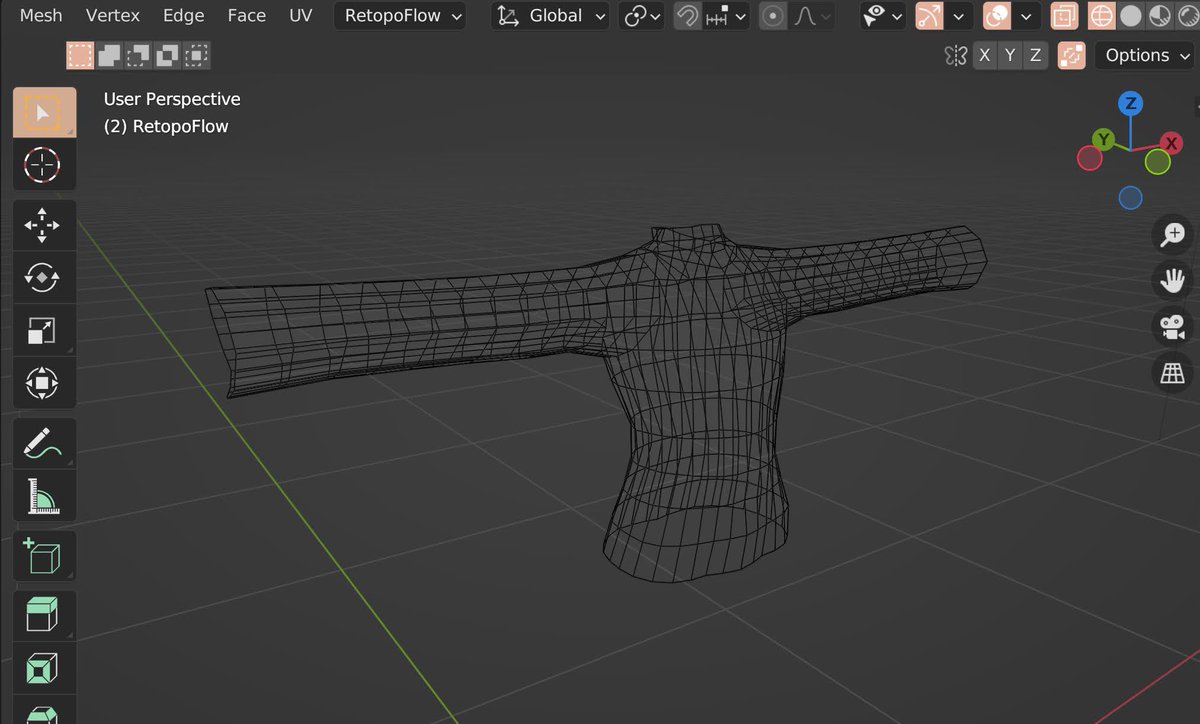The image size is (1200, 724).
Task: Enable Y axis mirror
Action: coord(1010,55)
